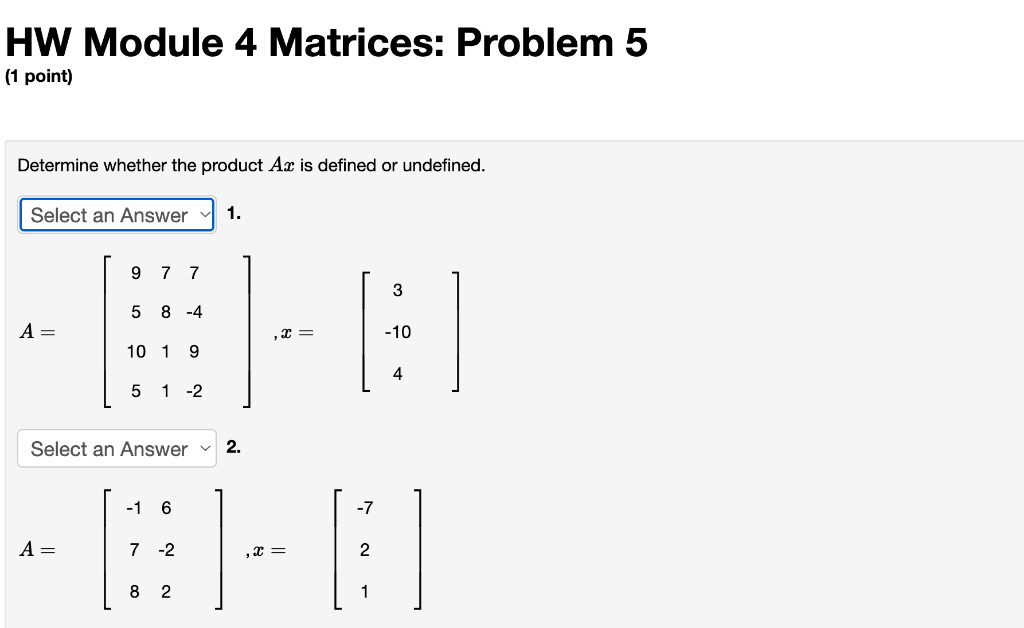Click the entry -7 in the second vector
Image resolution: width=1024 pixels, height=628 pixels.
pos(365,508)
